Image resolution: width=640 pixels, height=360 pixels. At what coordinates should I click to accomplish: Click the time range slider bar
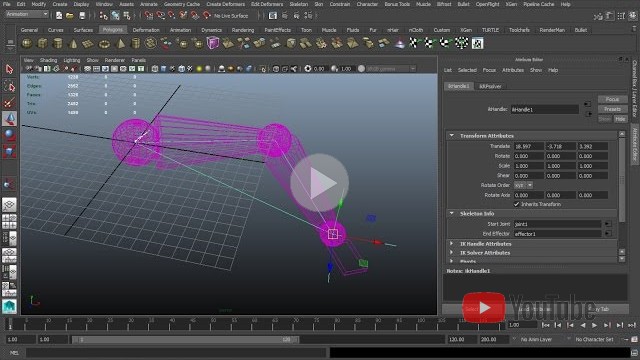186,339
